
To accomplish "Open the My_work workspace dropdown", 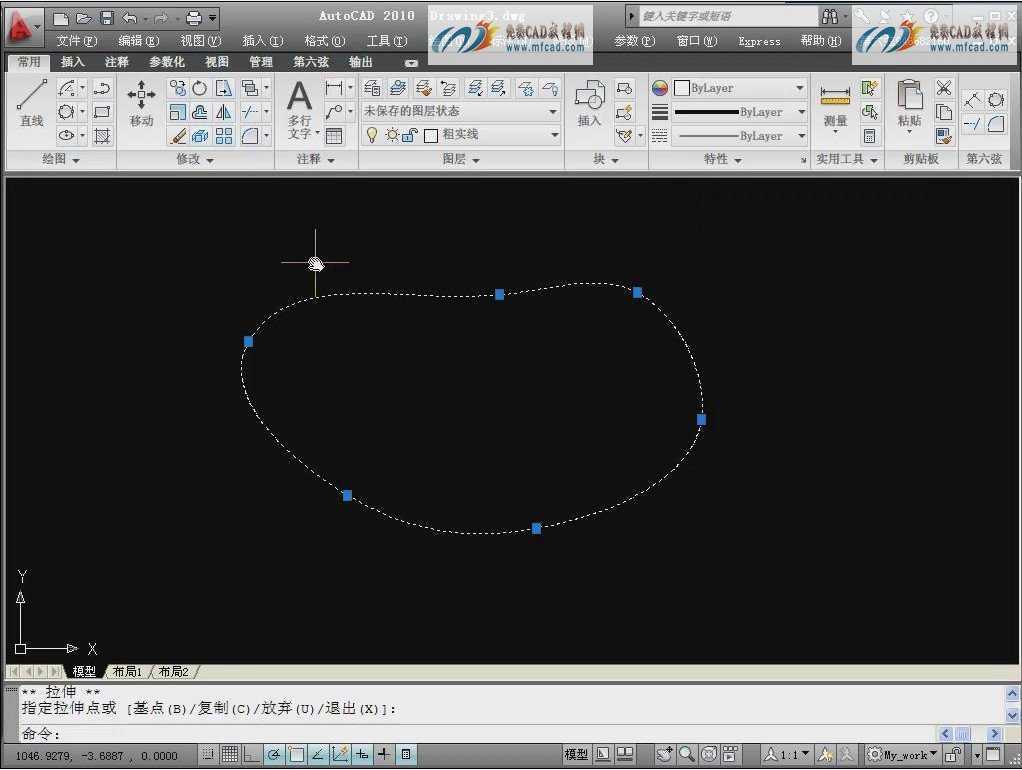I will 902,755.
